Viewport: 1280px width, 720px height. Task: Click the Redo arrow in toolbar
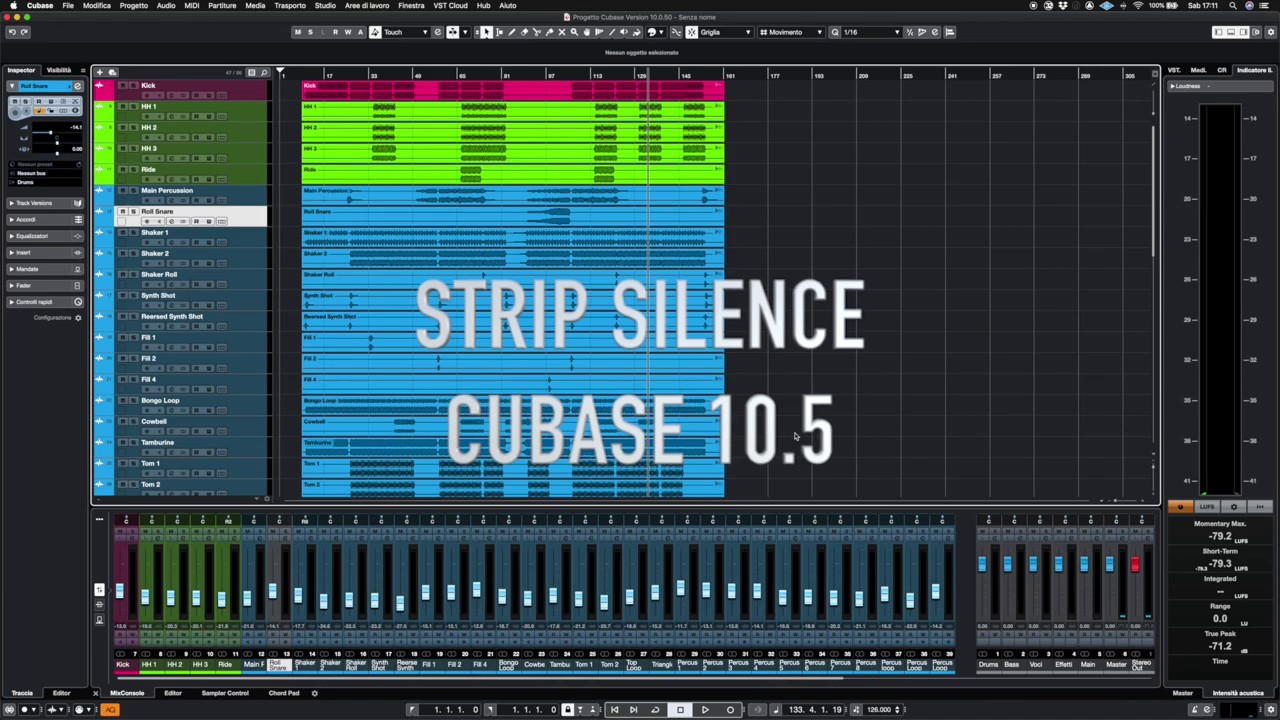click(x=25, y=32)
